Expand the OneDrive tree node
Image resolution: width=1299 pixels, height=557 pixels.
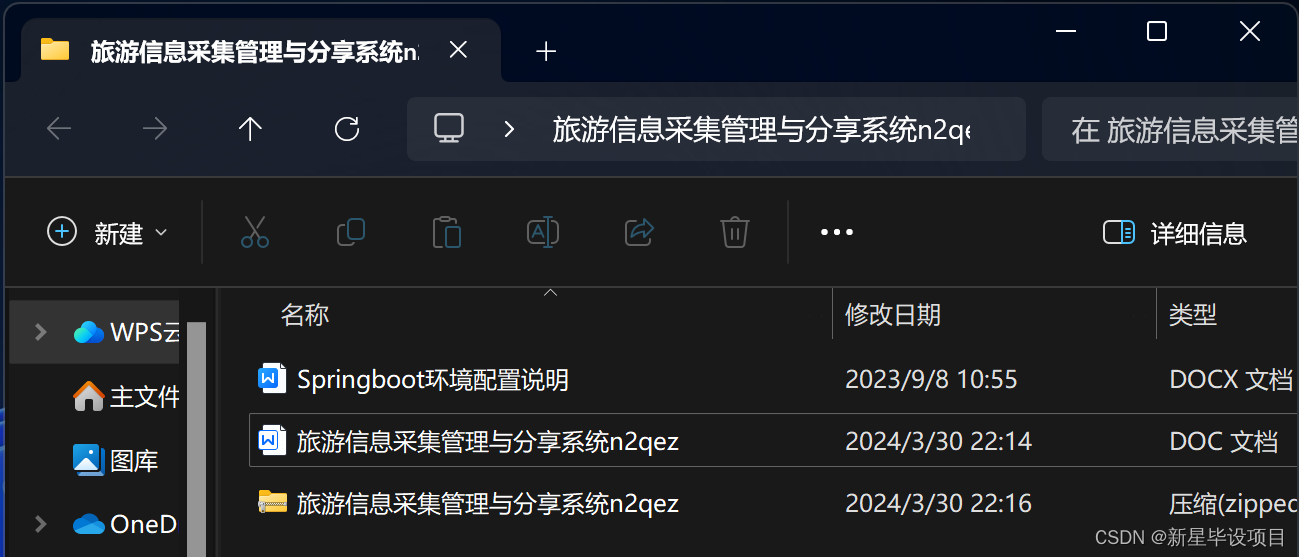[40, 524]
